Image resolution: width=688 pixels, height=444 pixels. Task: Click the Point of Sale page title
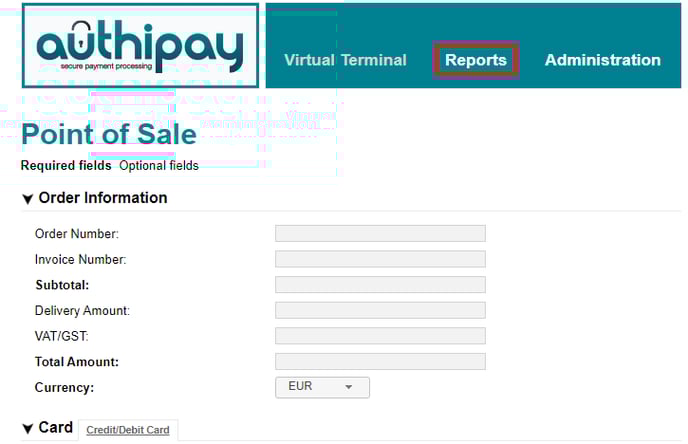click(x=109, y=134)
